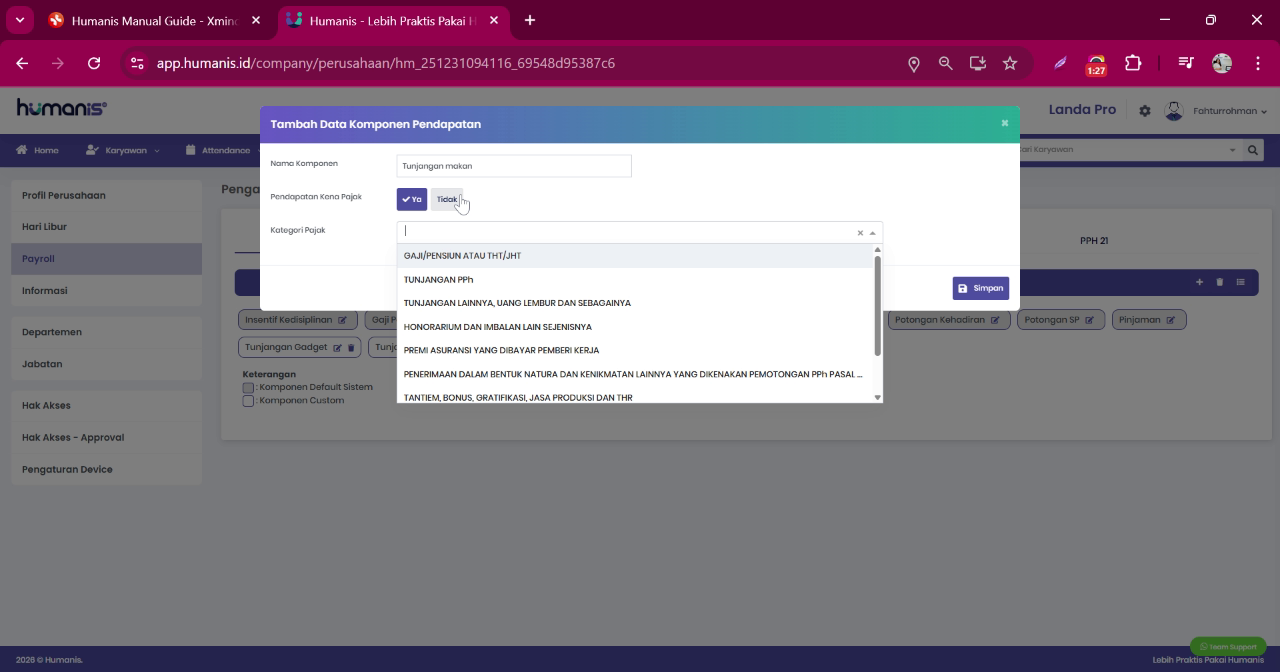The width and height of the screenshot is (1280, 672).
Task: Select Tidak for Pendapatan Kena Pajak
Action: [447, 200]
